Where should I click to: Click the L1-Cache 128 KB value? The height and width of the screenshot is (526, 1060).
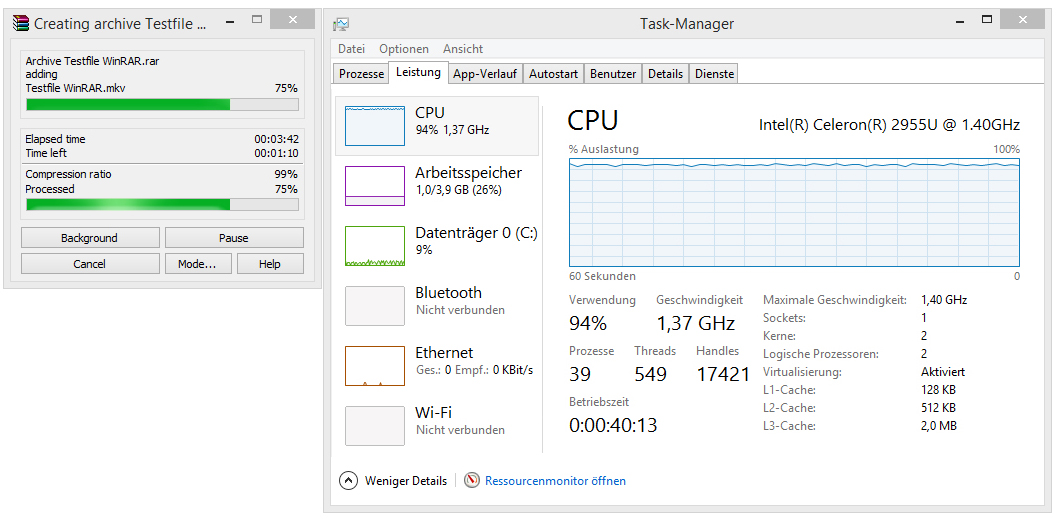coord(938,390)
